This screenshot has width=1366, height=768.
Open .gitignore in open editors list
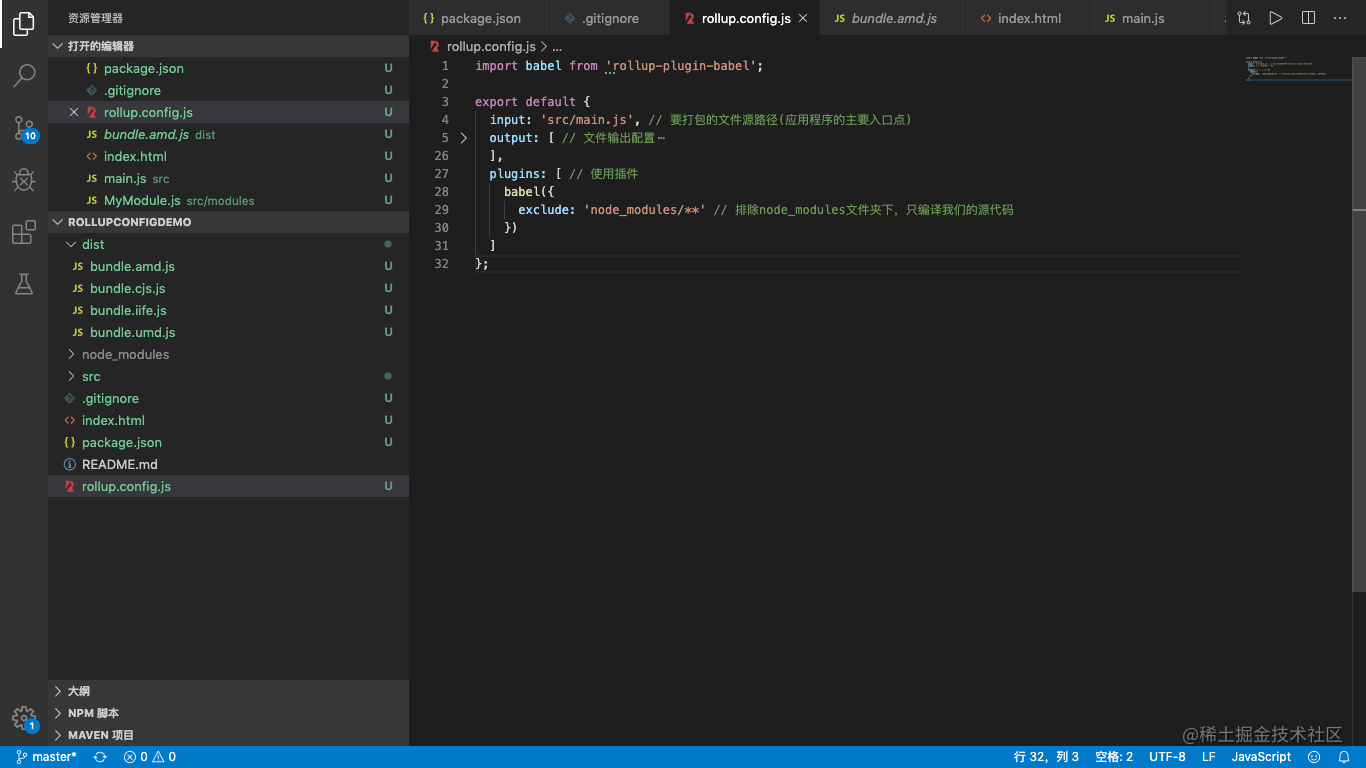(x=228, y=90)
